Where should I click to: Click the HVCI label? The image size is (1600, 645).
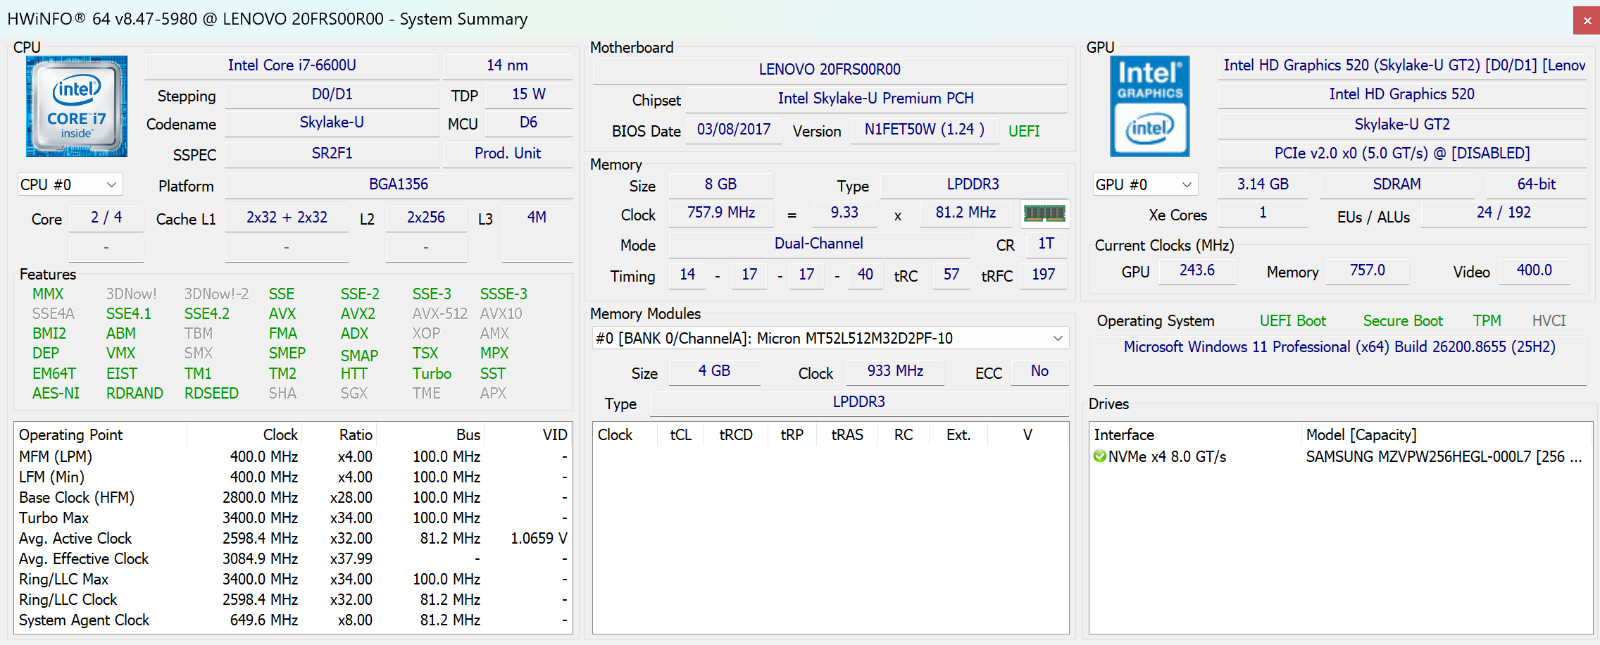1549,321
